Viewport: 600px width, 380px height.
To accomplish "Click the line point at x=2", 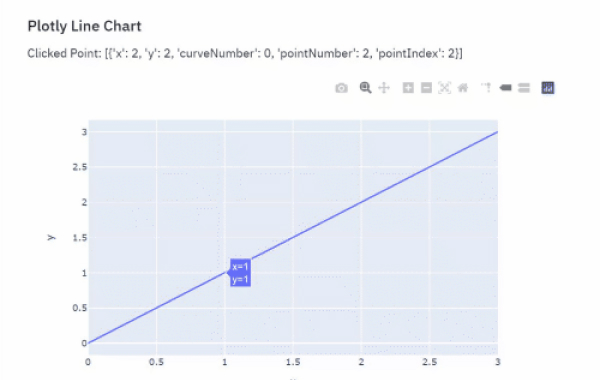I will [x=361, y=202].
